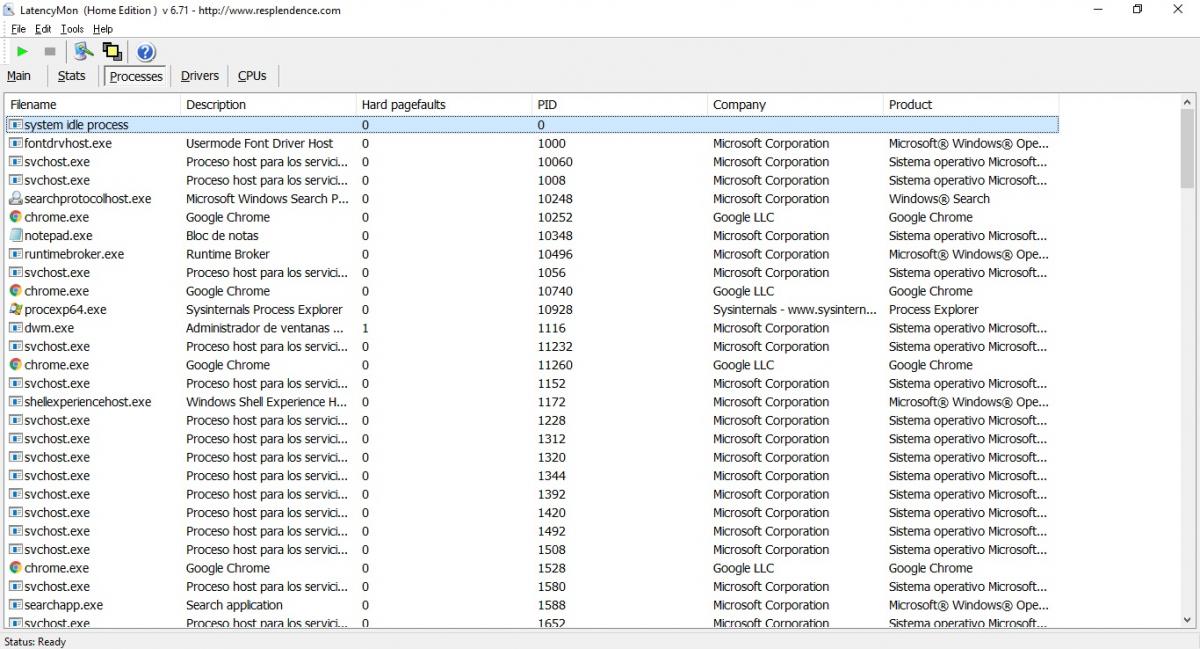Click the 'Process Explorer' product cell
The height and width of the screenshot is (649, 1200).
click(934, 310)
